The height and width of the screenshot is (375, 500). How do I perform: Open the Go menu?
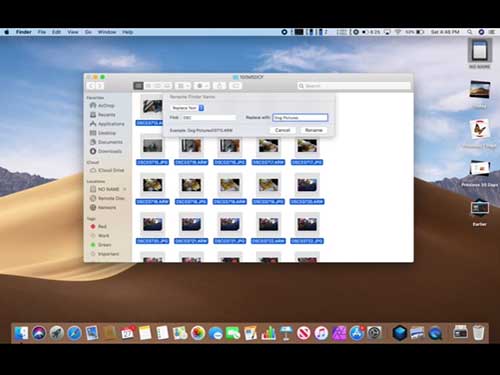(x=88, y=32)
